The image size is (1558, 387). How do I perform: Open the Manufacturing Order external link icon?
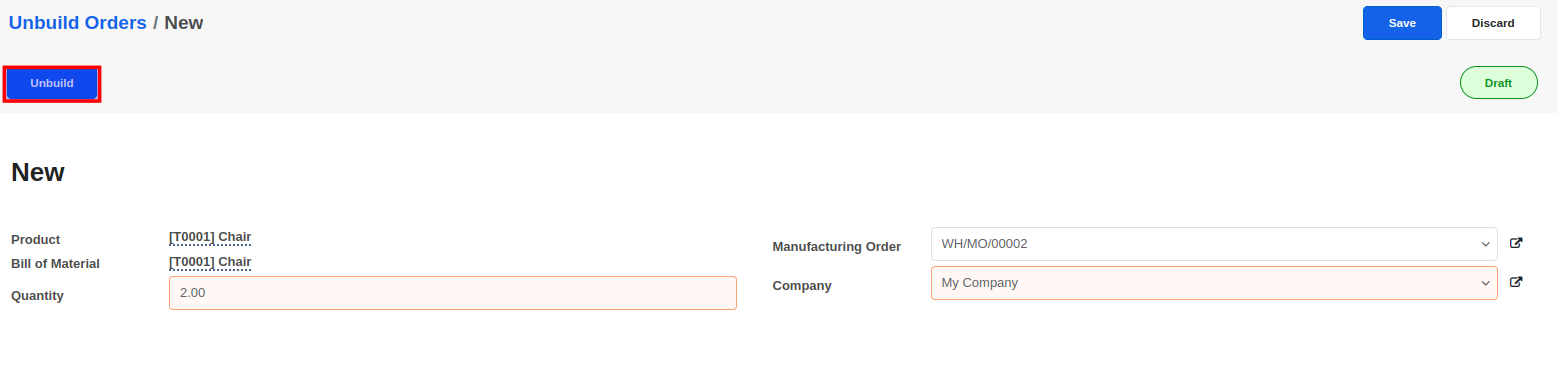point(1516,243)
